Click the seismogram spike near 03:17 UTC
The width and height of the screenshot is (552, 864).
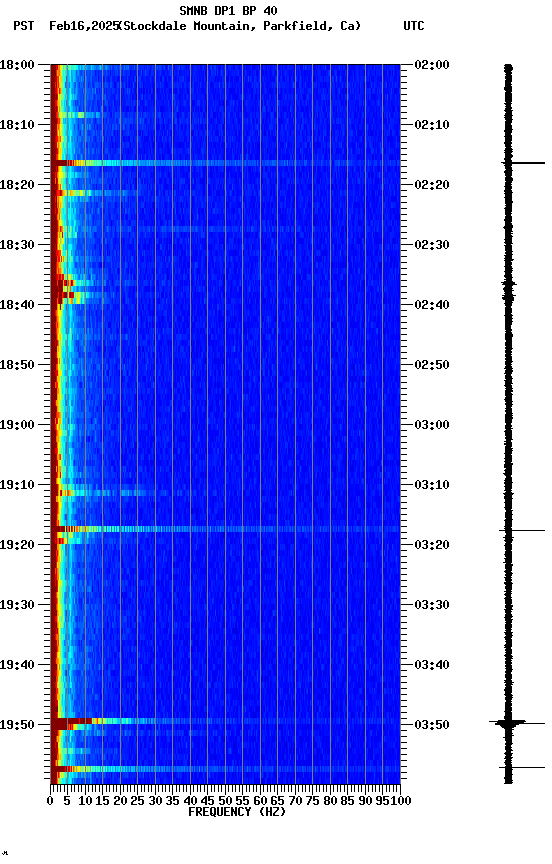(522, 531)
